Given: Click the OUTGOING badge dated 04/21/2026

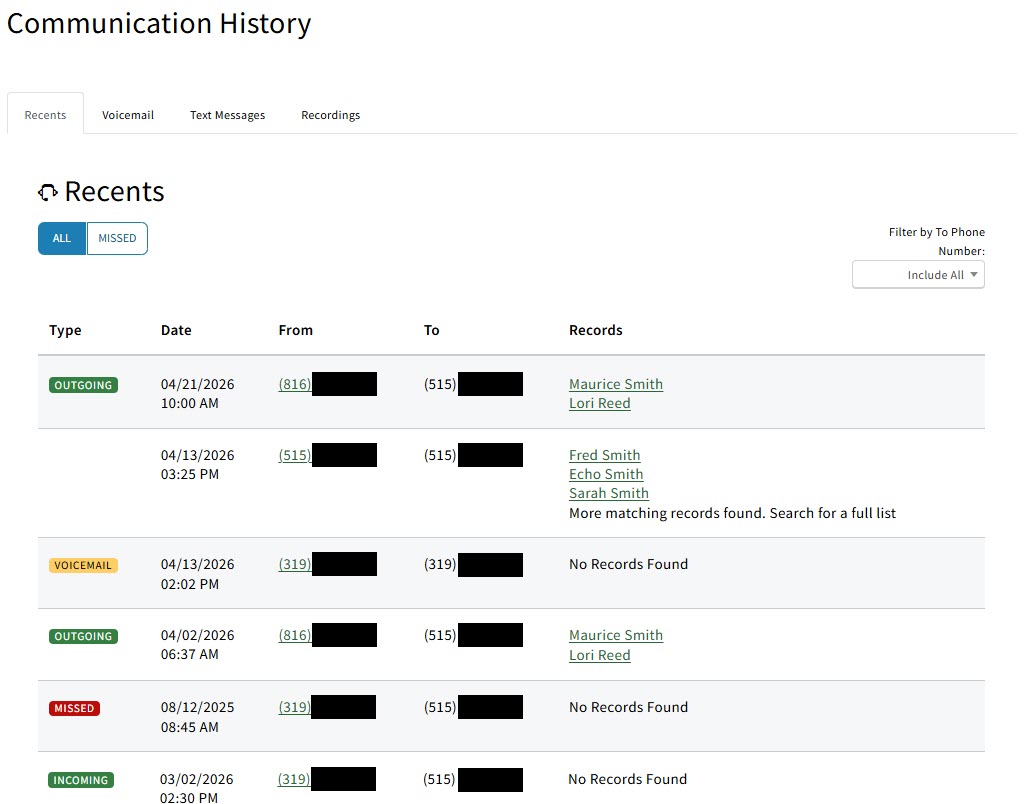Looking at the screenshot, I should click(84, 385).
